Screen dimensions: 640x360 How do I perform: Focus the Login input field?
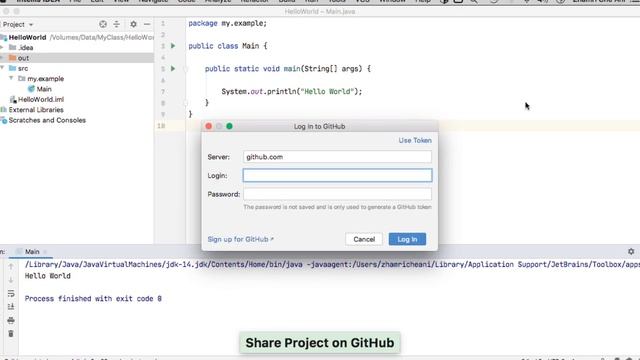[x=337, y=176]
